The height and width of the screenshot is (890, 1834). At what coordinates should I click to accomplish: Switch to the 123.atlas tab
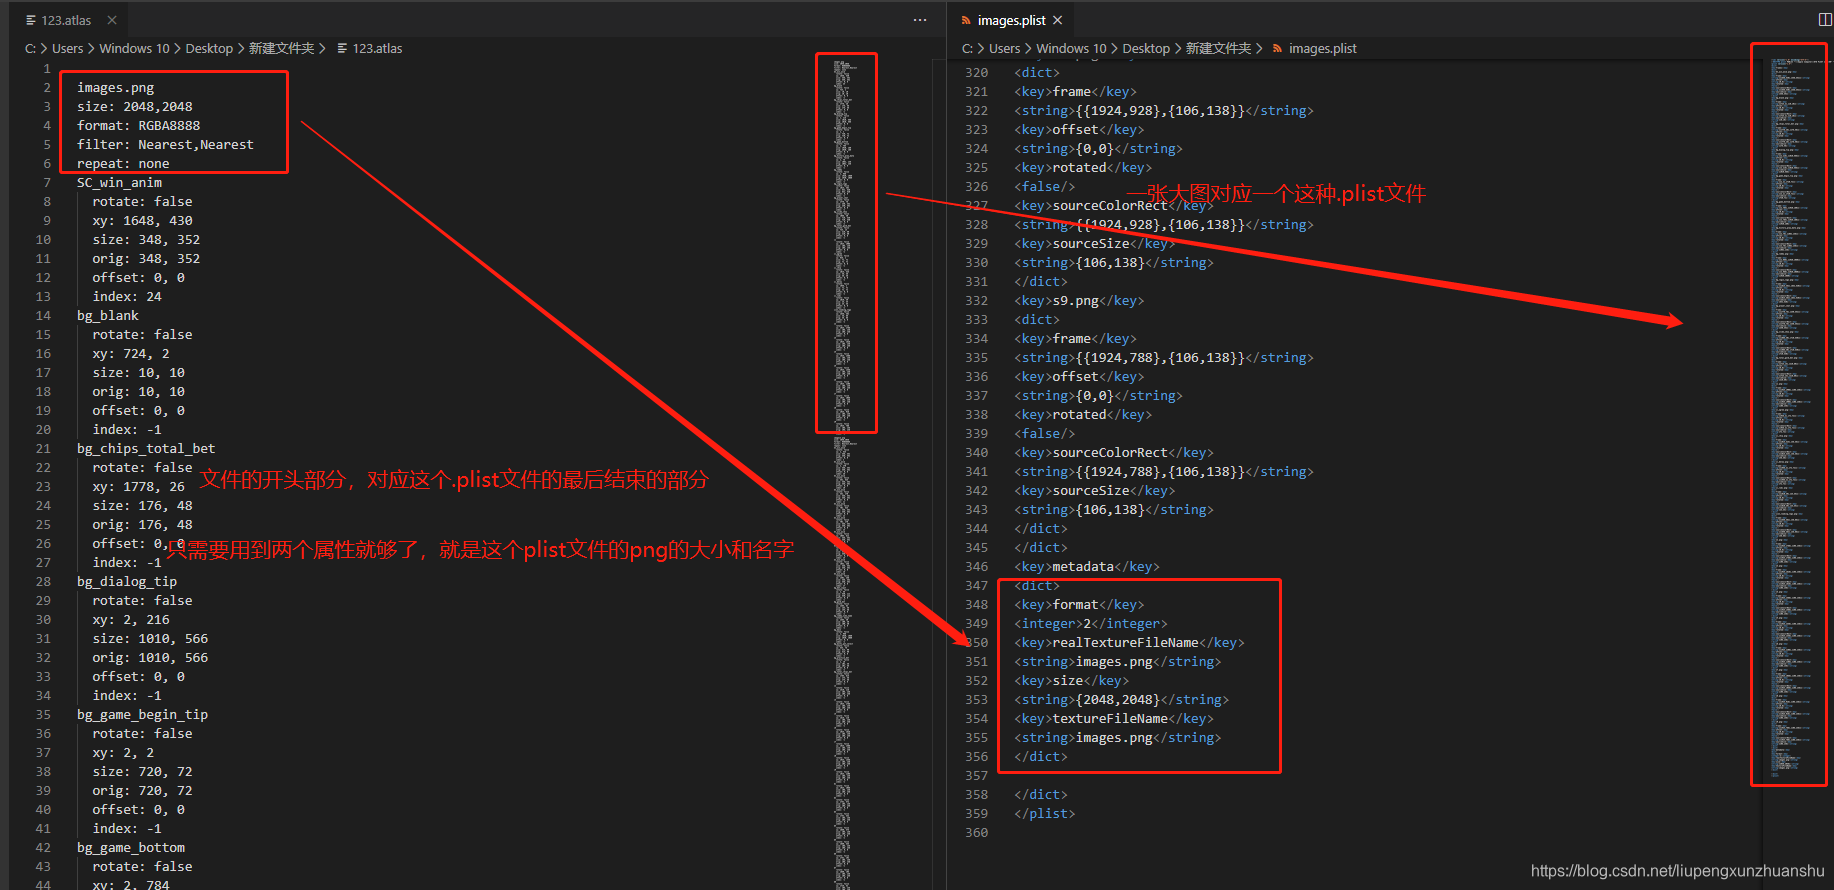pos(66,20)
